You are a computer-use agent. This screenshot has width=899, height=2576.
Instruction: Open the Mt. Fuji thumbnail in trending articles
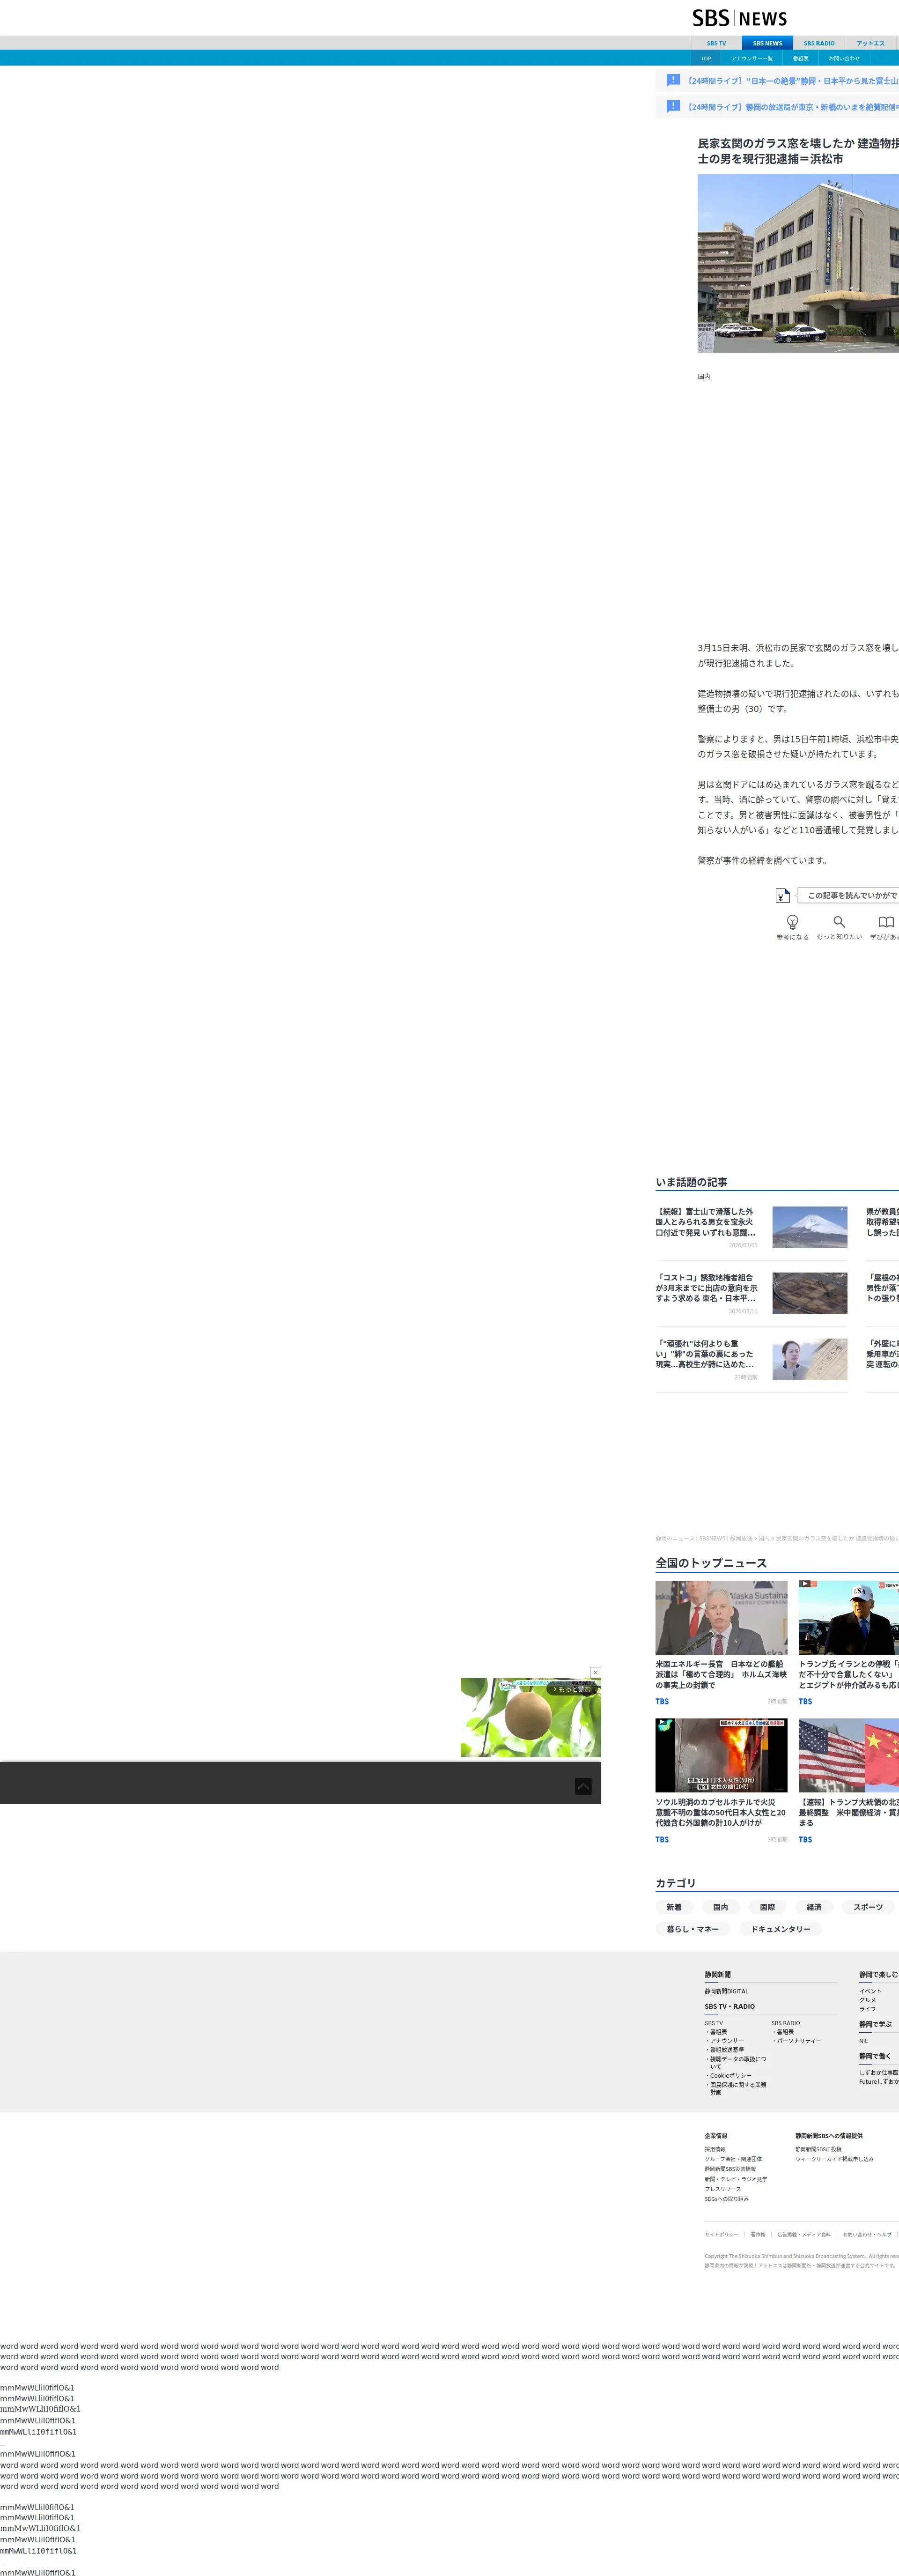[809, 1227]
